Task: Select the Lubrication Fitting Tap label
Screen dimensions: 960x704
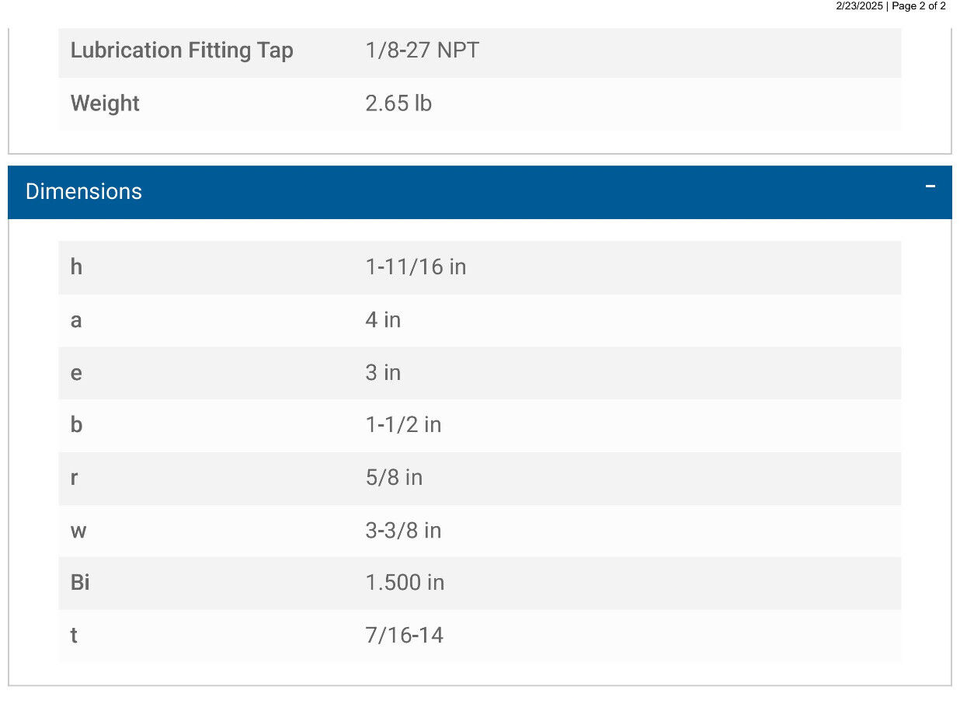Action: point(182,50)
